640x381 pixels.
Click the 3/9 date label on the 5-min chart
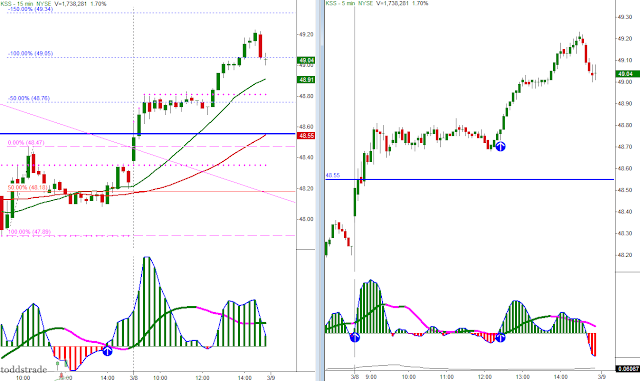(602, 377)
